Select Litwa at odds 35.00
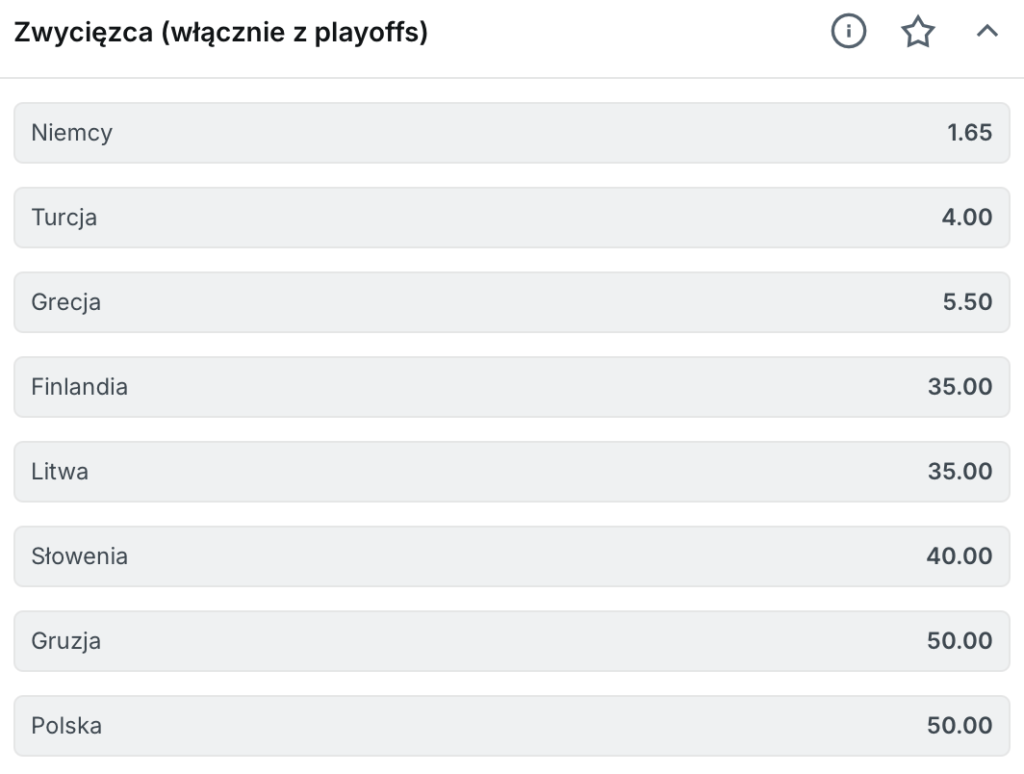Viewport: 1024px width, 774px height. pos(512,472)
